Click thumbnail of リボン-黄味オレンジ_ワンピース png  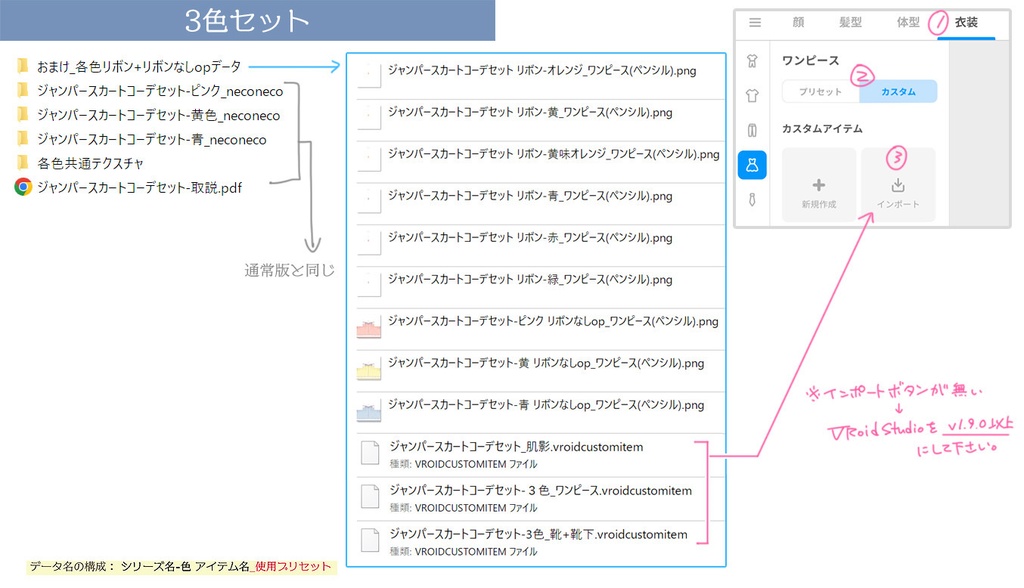[x=369, y=159]
